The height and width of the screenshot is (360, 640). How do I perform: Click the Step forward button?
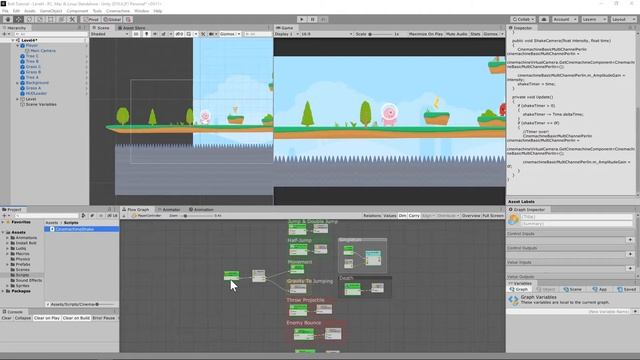click(323, 19)
